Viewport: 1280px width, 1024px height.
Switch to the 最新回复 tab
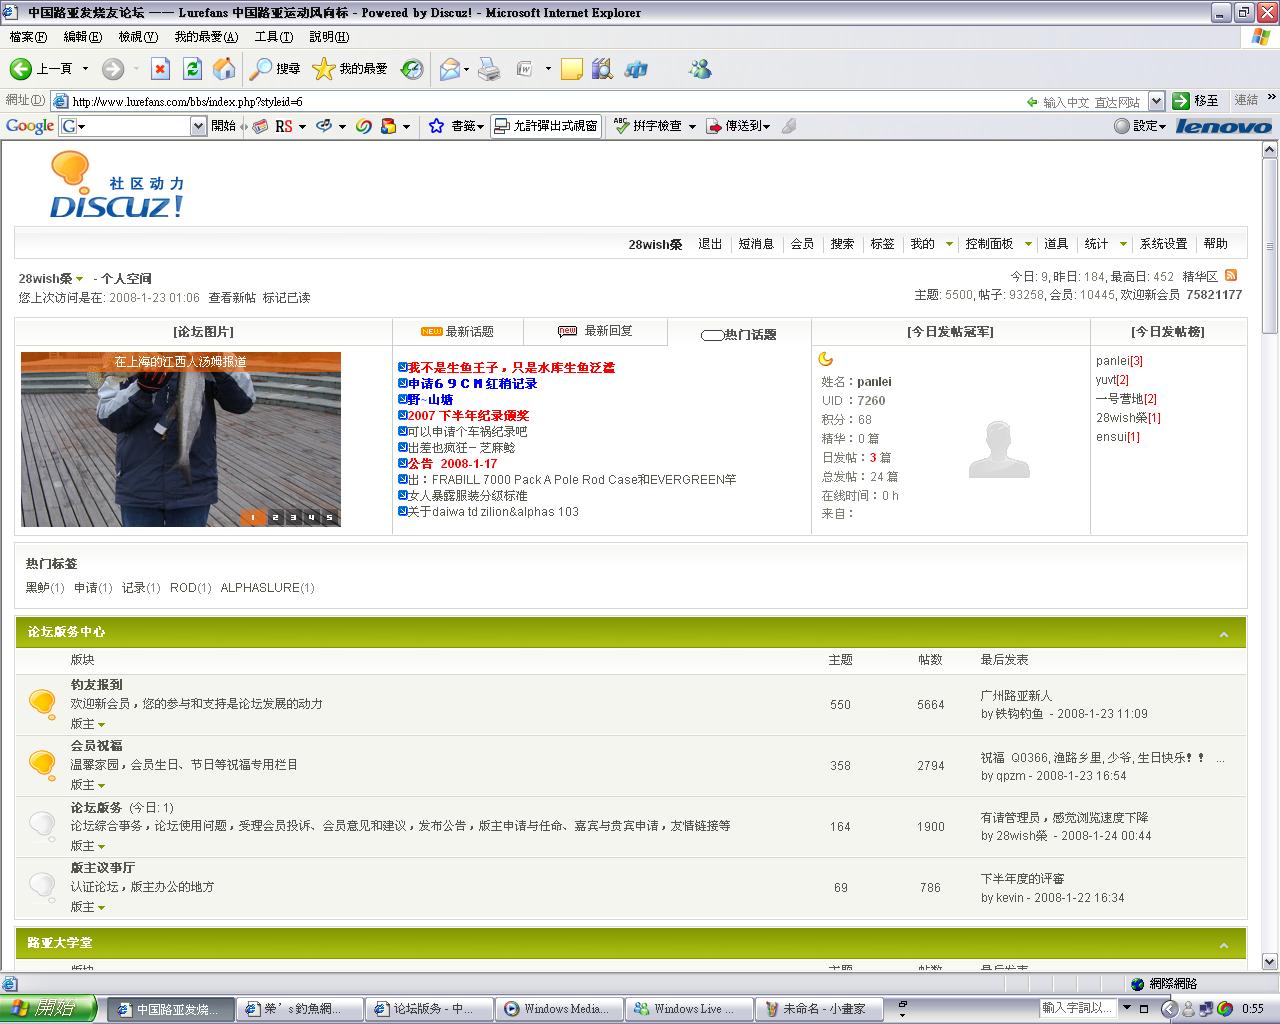(595, 331)
